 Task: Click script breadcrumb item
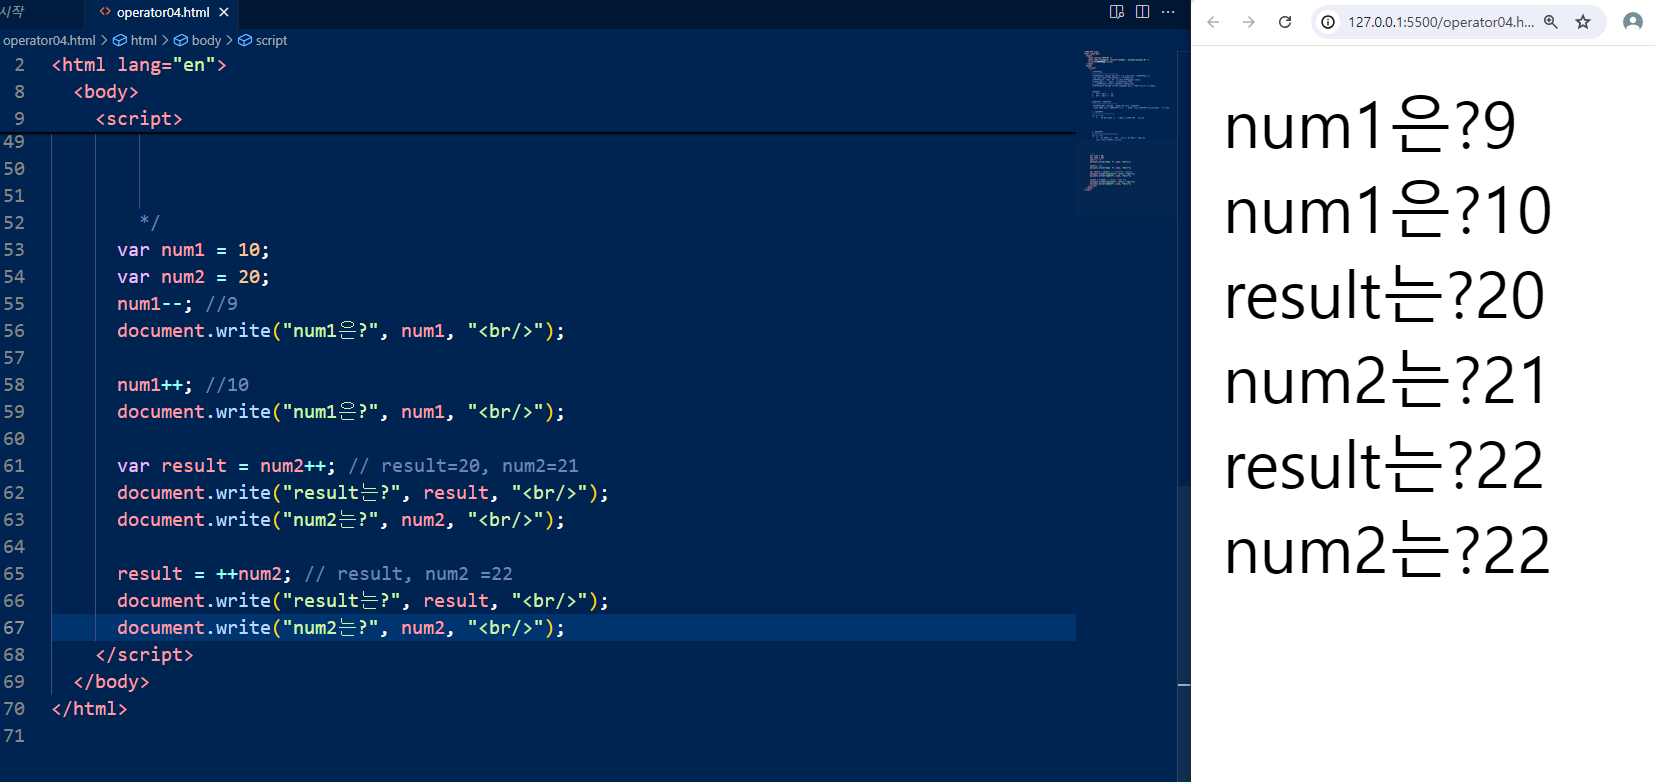[x=262, y=40]
